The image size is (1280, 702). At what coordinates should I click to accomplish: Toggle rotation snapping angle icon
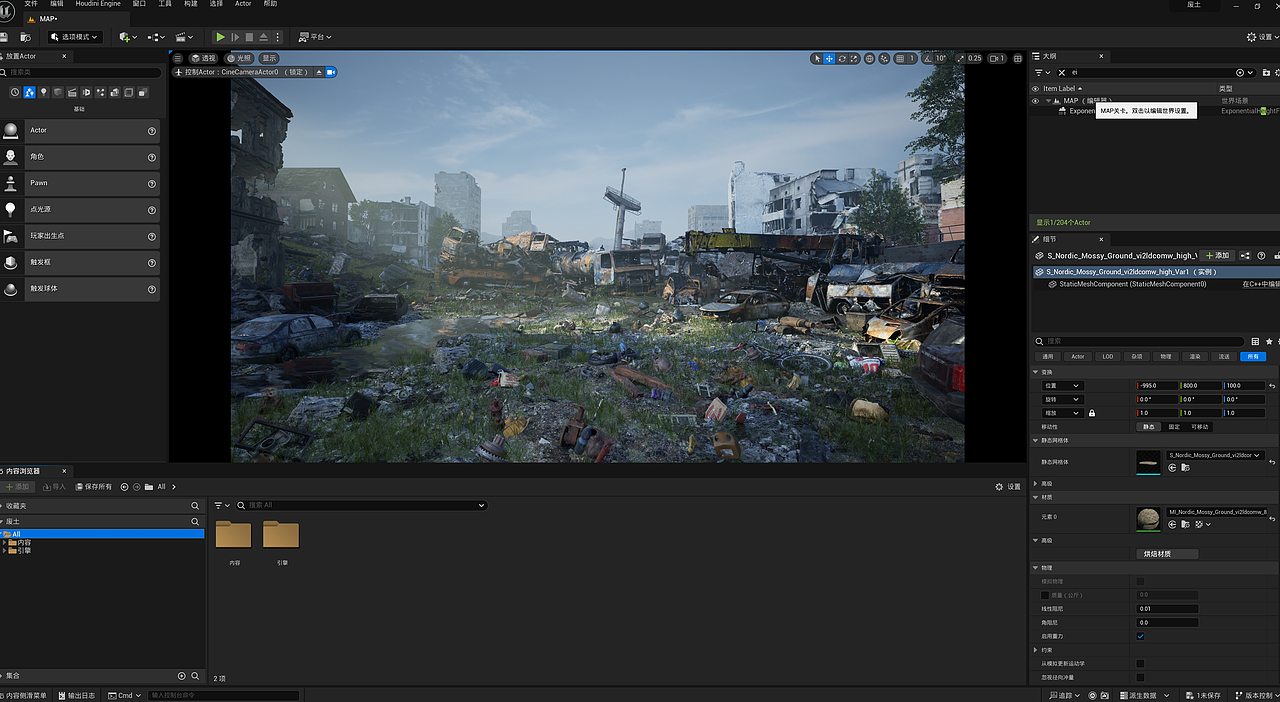click(x=928, y=58)
